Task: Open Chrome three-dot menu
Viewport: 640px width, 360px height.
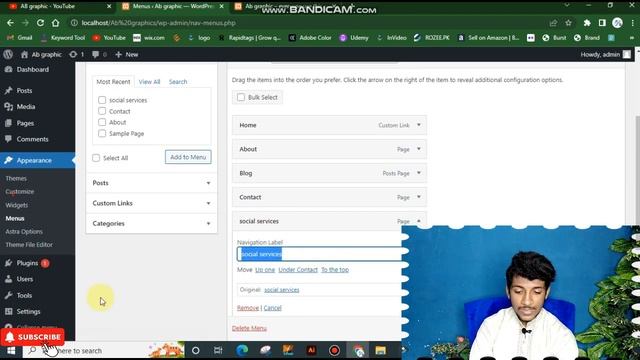Action: (x=632, y=23)
